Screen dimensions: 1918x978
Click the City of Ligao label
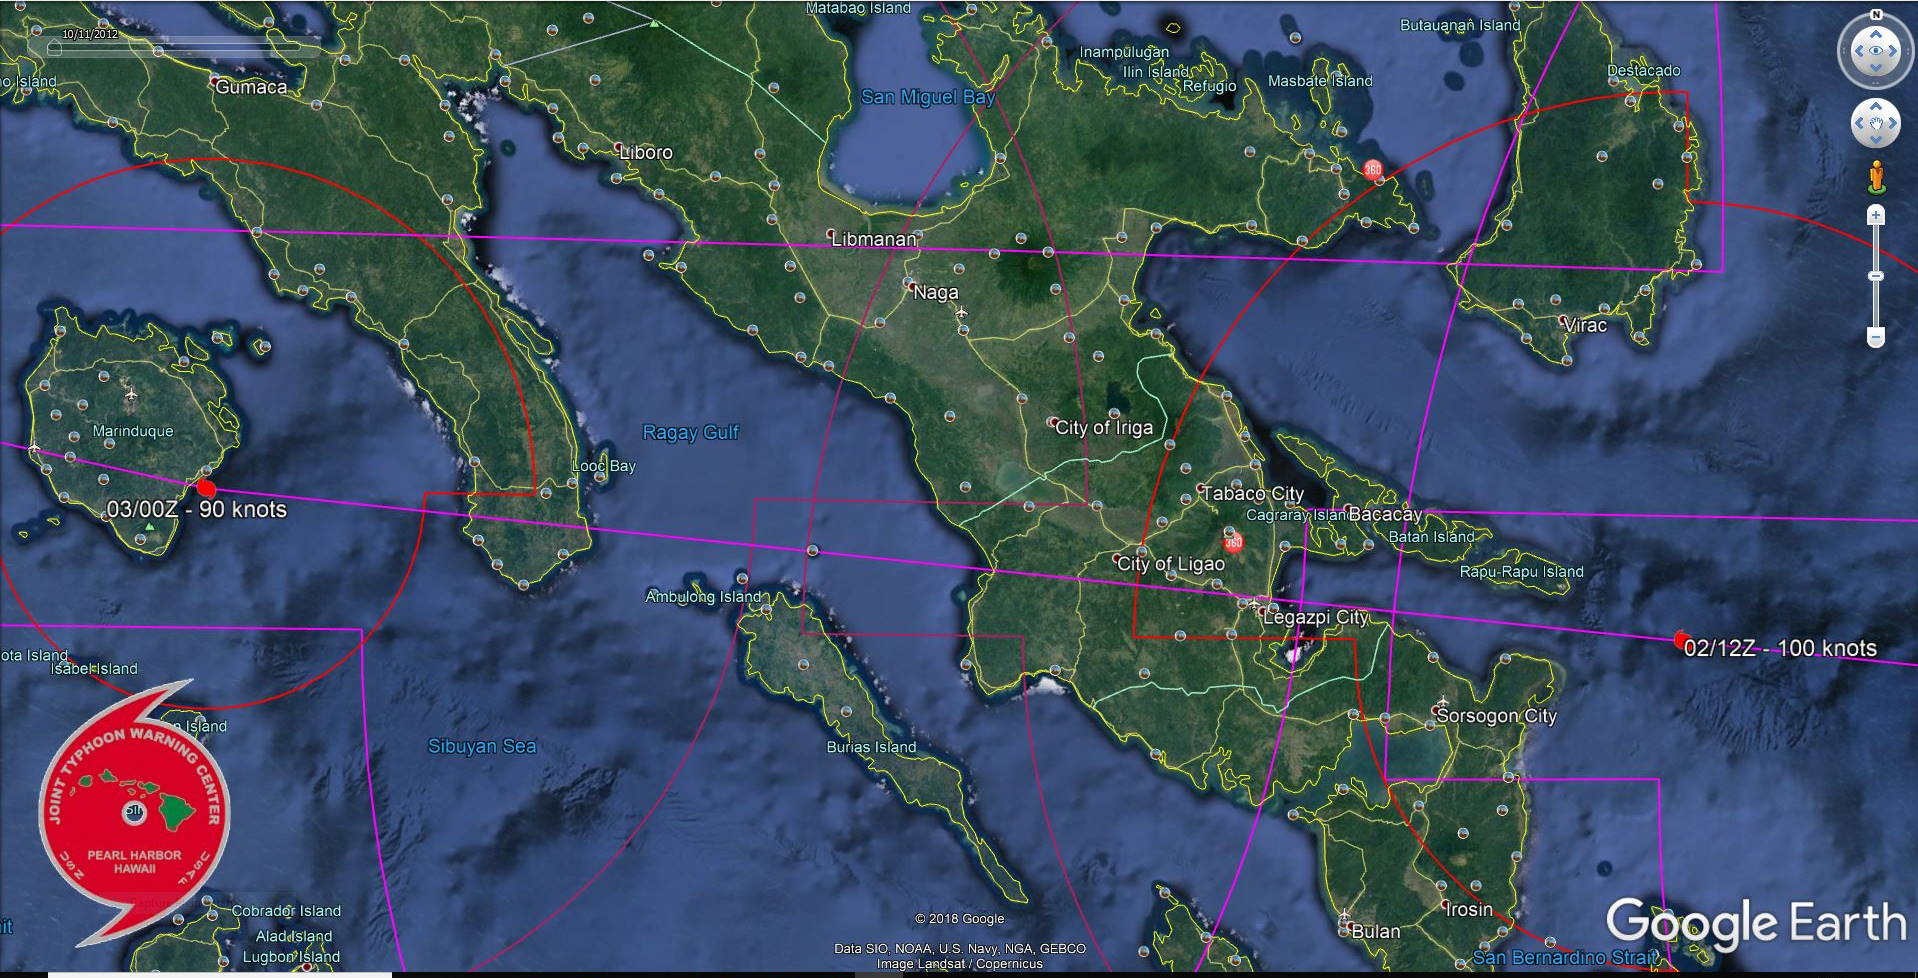pyautogui.click(x=1171, y=563)
